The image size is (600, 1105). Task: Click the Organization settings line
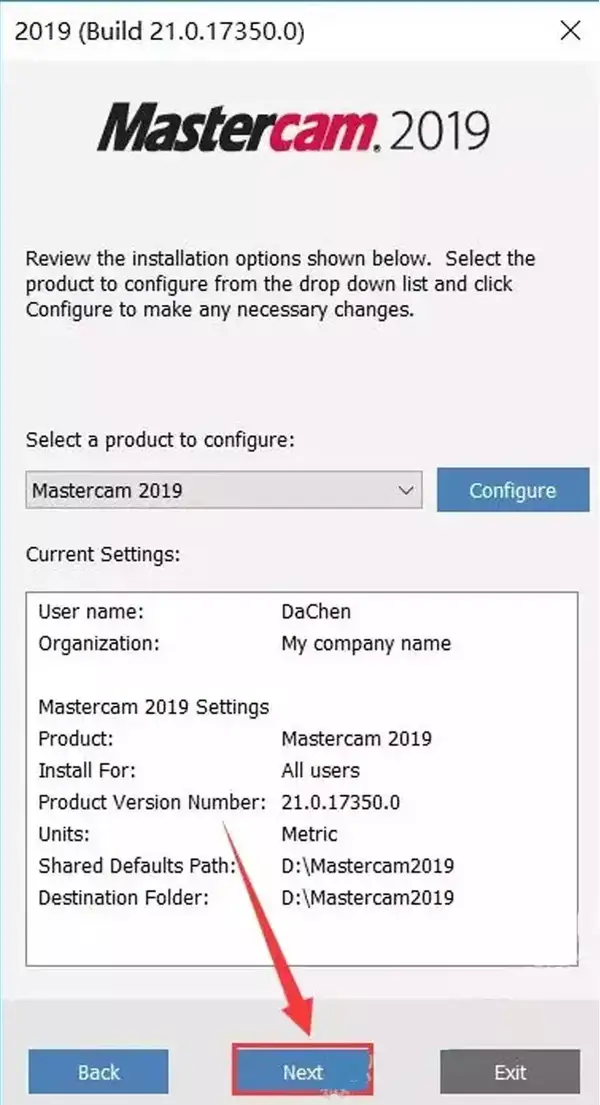(244, 643)
